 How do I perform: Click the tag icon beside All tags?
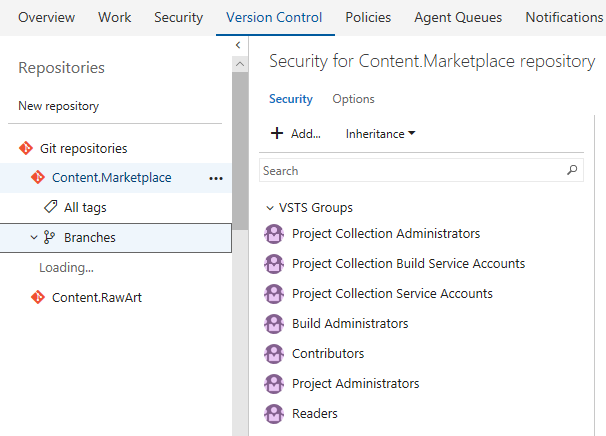click(x=51, y=207)
